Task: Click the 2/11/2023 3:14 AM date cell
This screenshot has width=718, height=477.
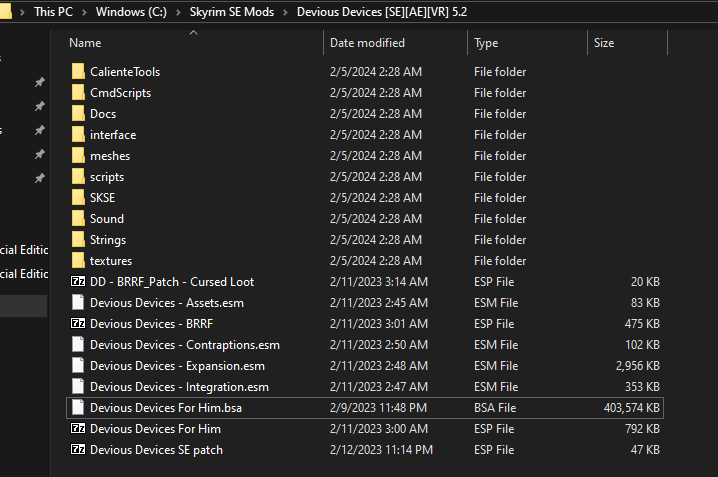Action: pos(379,282)
